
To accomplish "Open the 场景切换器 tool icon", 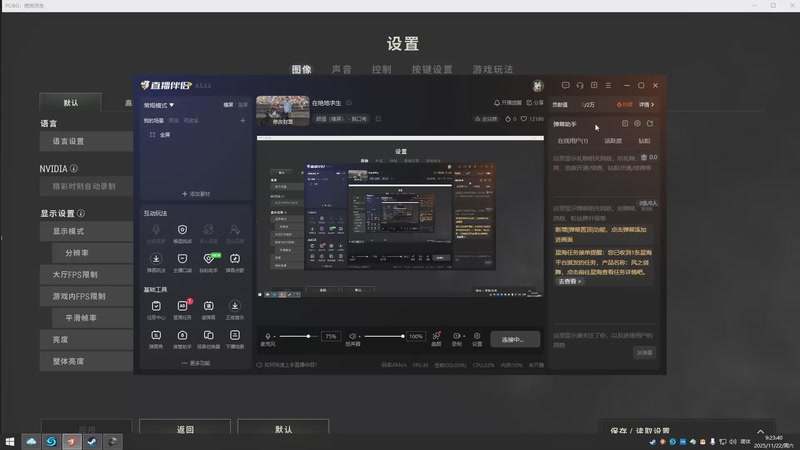I will (209, 335).
